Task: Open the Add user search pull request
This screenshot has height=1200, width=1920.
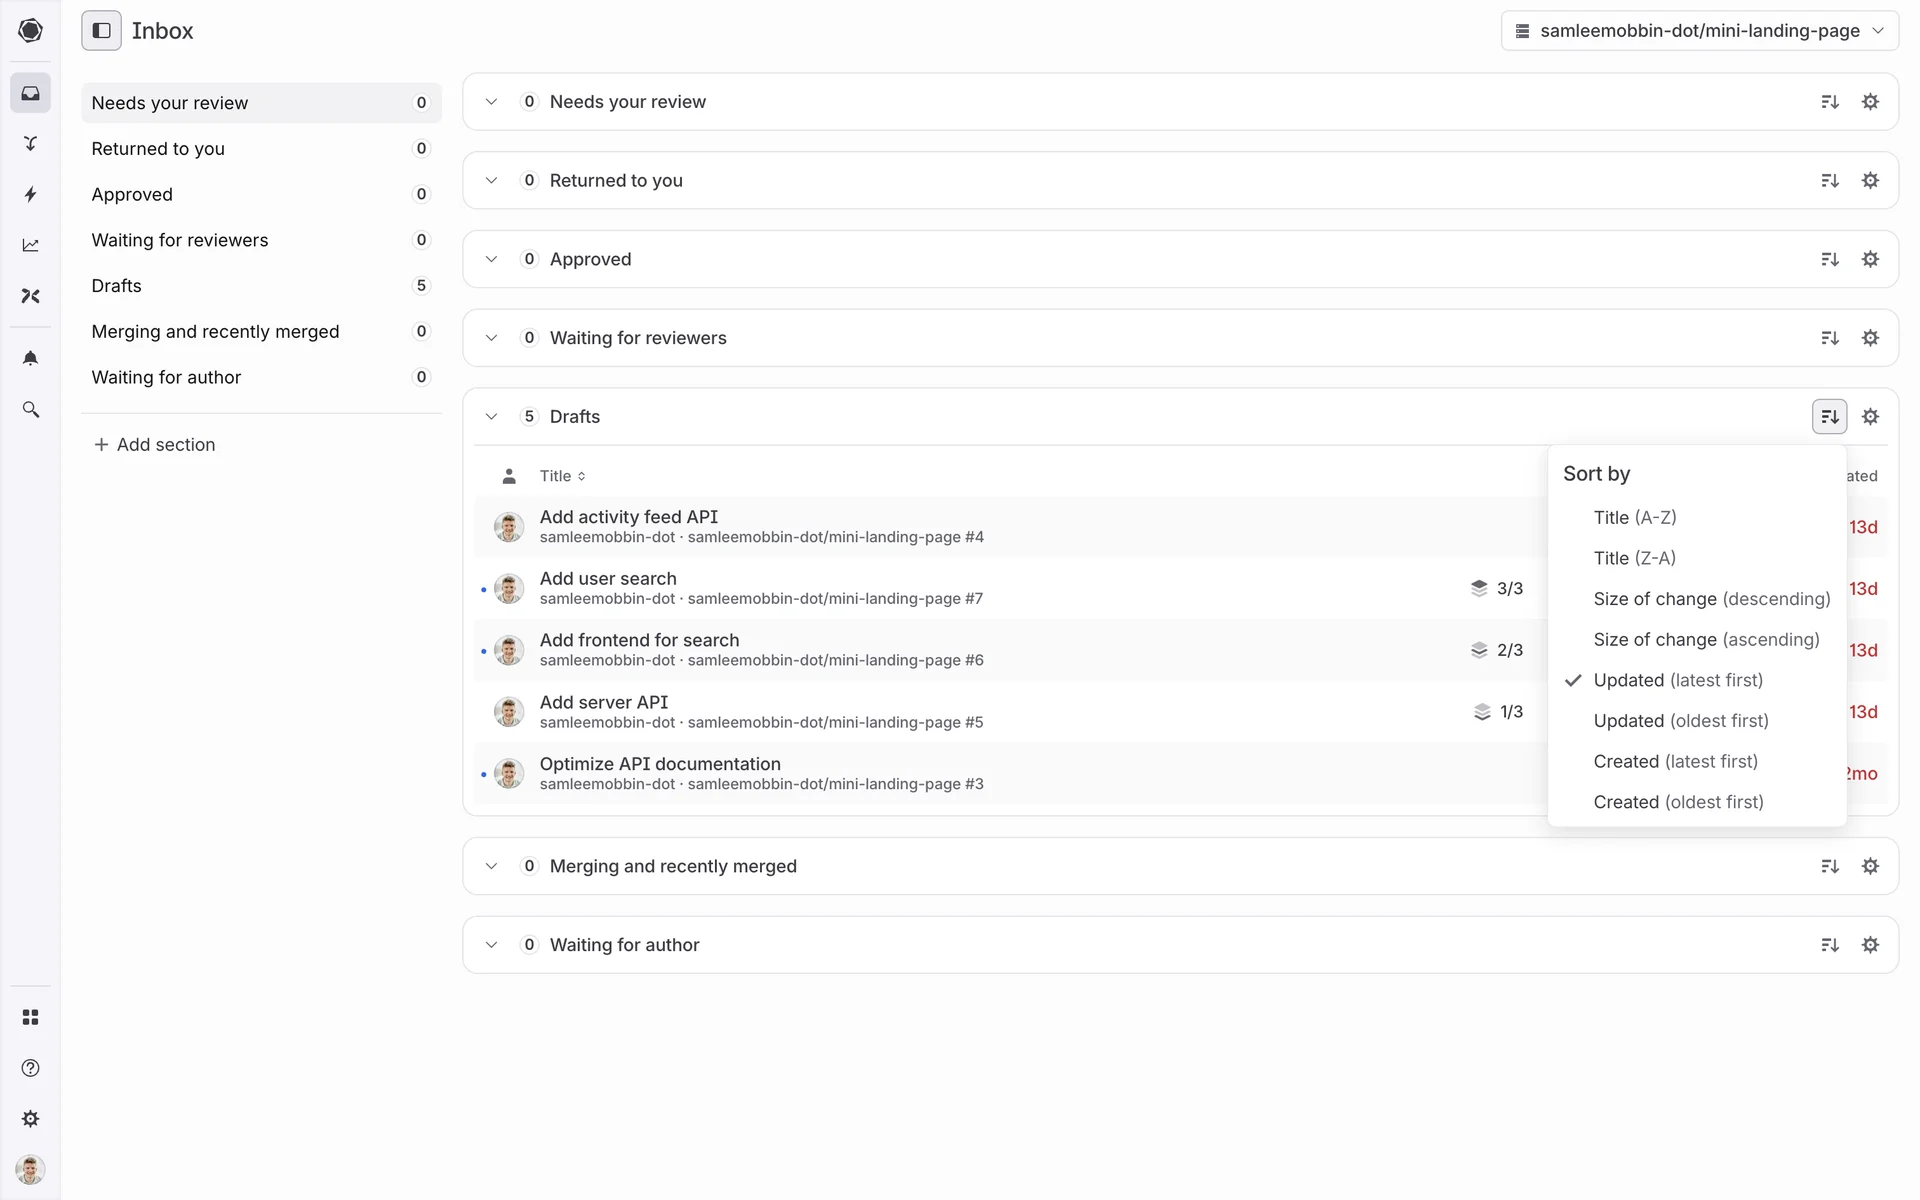Action: (x=608, y=579)
